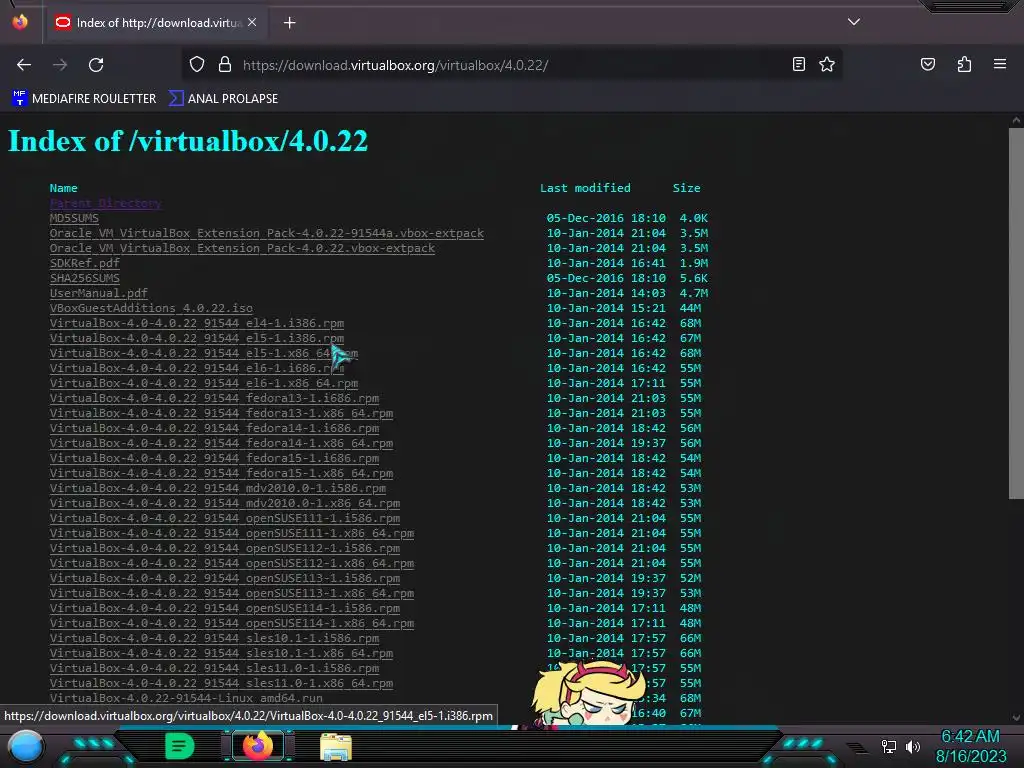Viewport: 1024px width, 768px height.
Task: Open File Explorer from the taskbar
Action: point(336,747)
